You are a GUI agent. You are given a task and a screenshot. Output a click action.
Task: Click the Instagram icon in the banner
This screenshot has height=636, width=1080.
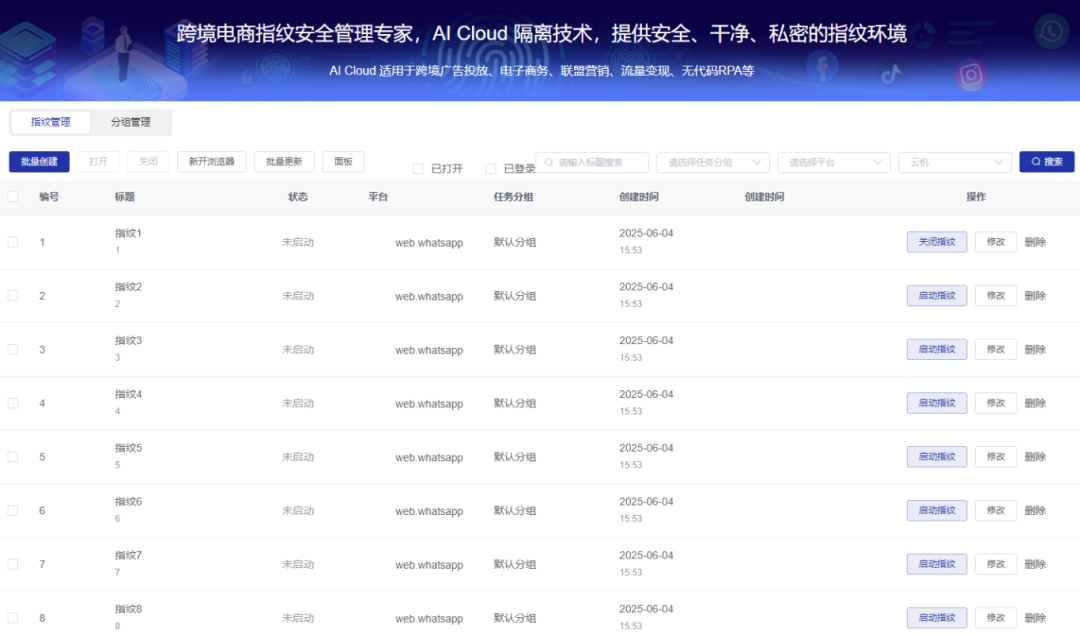[971, 74]
